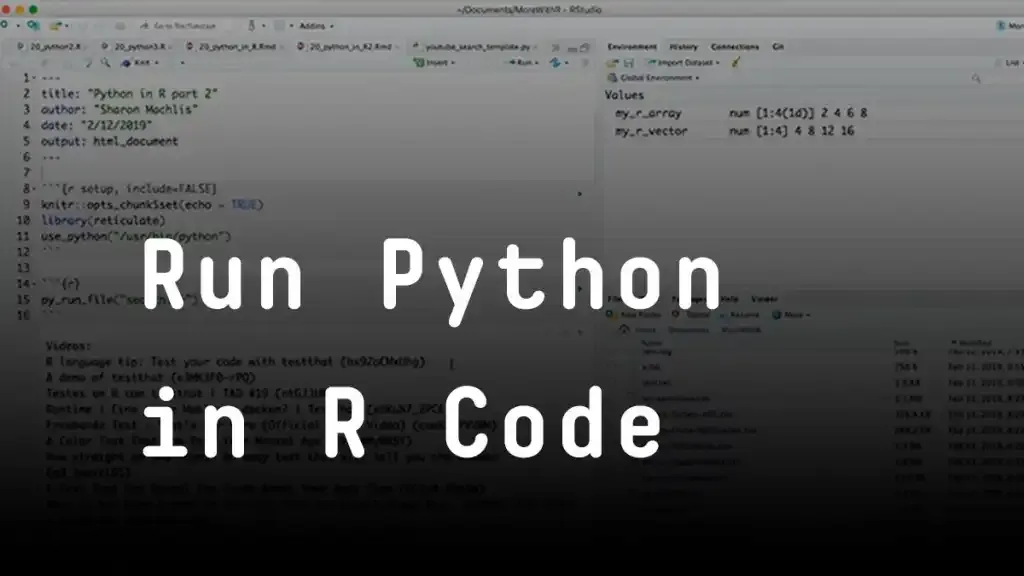The height and width of the screenshot is (576, 1024).
Task: Open the Insert chunk dropdown
Action: click(434, 63)
